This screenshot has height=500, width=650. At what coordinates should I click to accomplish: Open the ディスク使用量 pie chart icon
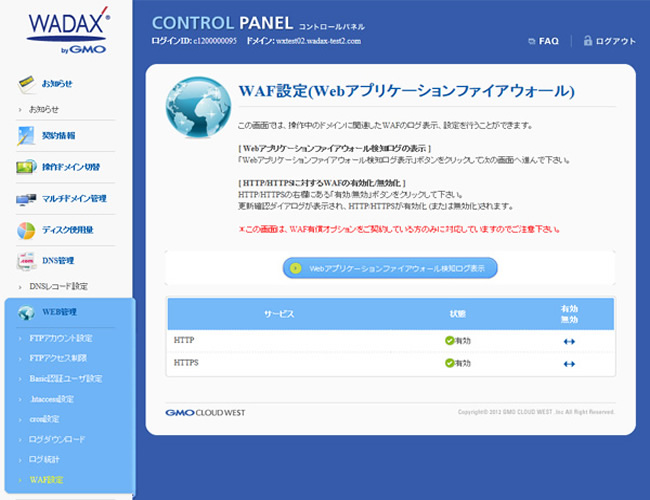click(28, 231)
